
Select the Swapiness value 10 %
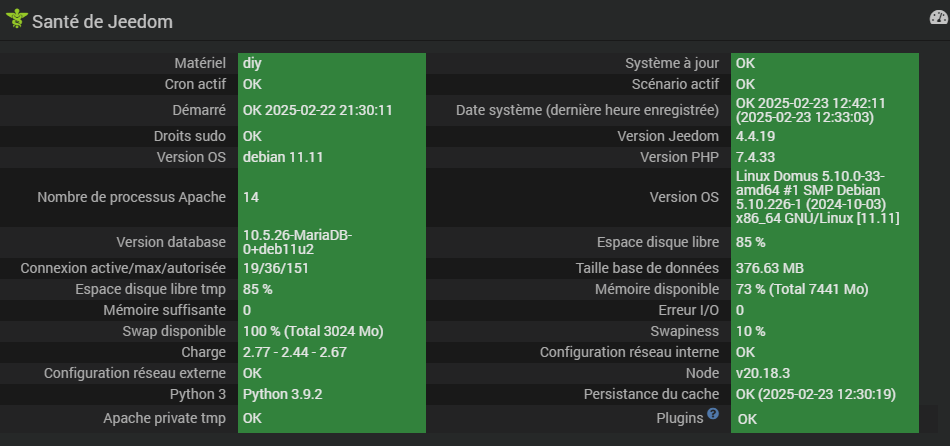click(x=751, y=331)
